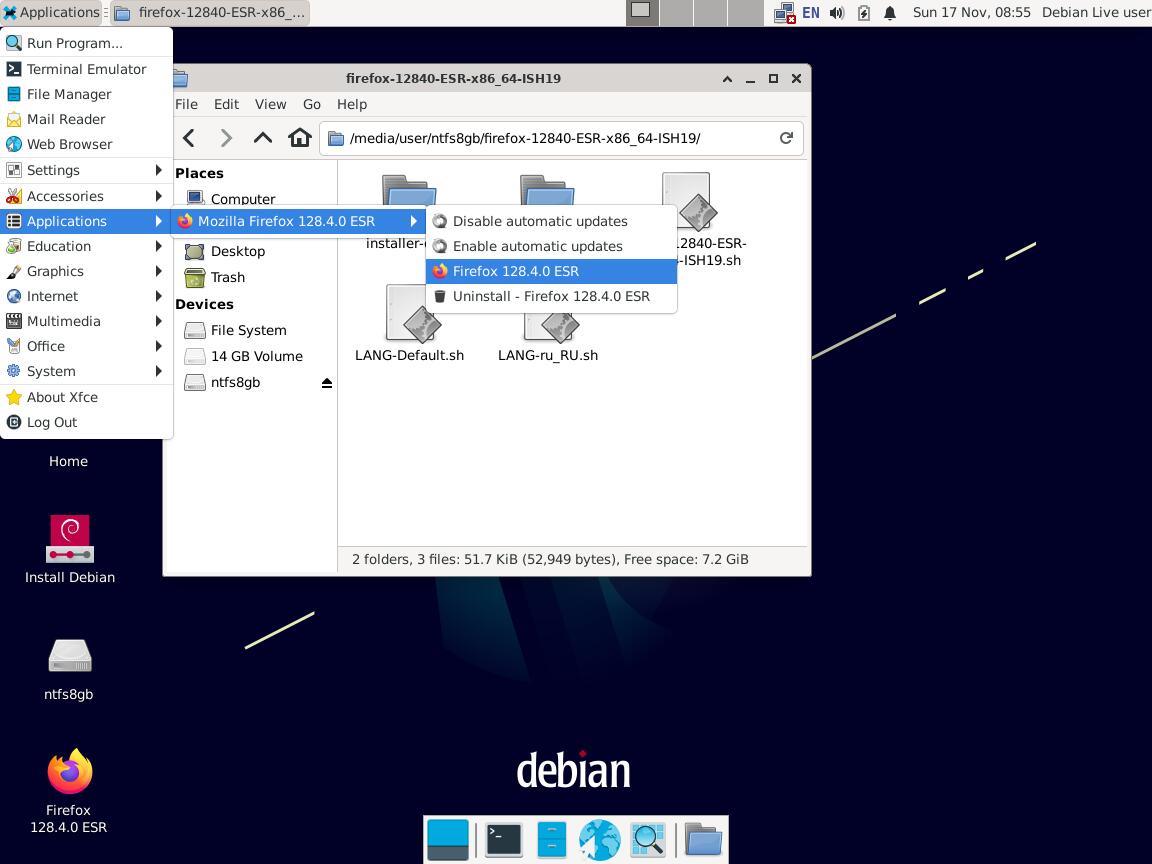Viewport: 1152px width, 864px height.
Task: Click the firefox-12840-ESR taskbar window button
Action: pos(210,12)
